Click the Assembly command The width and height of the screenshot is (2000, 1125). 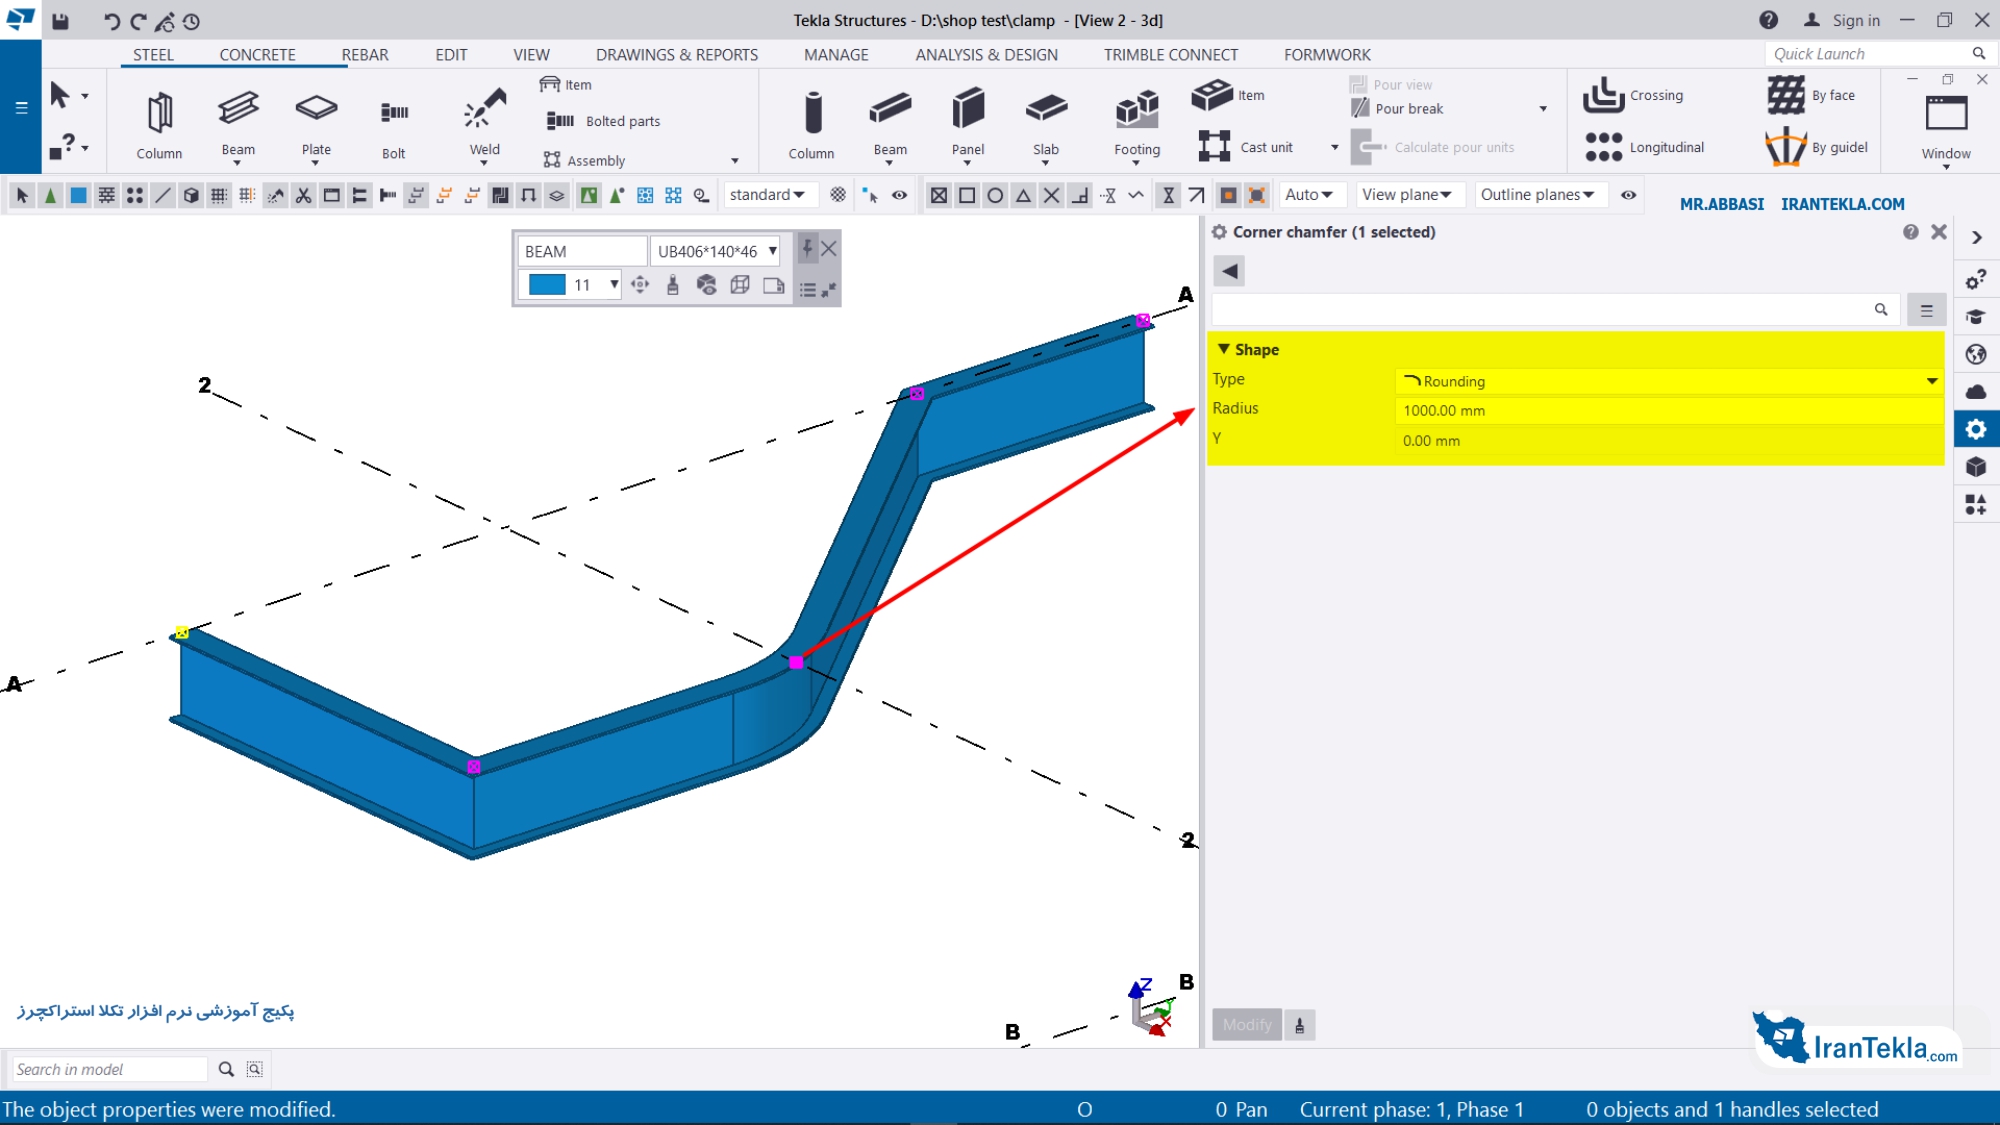click(x=584, y=160)
